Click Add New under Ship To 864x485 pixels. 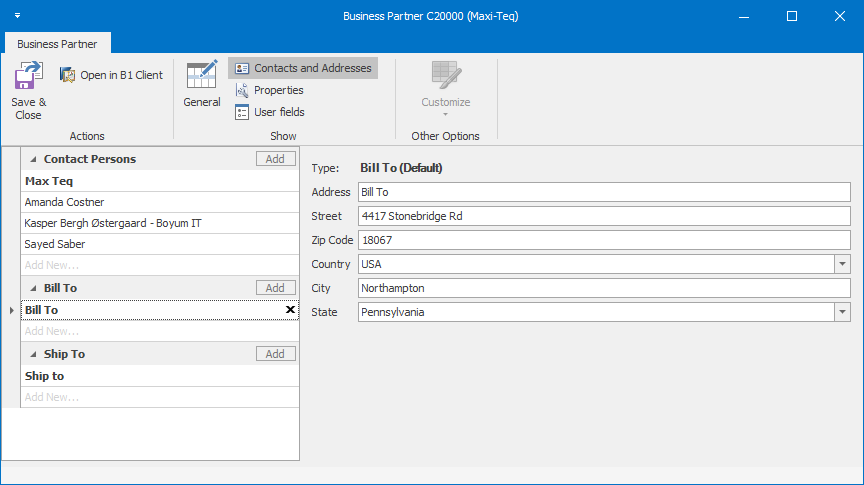(x=160, y=397)
